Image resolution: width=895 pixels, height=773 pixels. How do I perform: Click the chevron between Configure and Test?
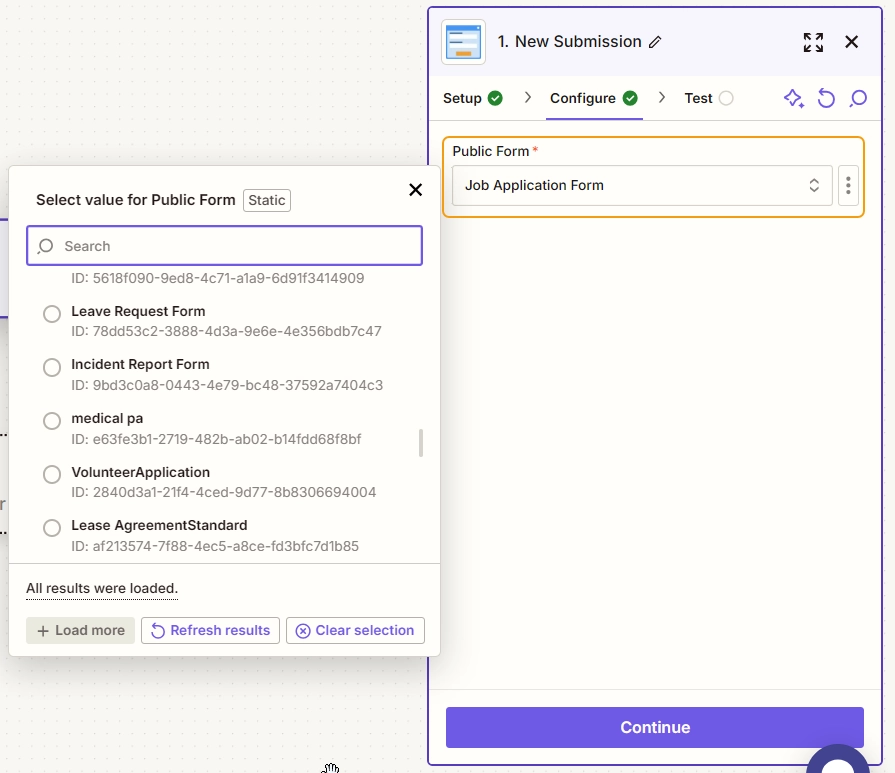click(x=662, y=98)
